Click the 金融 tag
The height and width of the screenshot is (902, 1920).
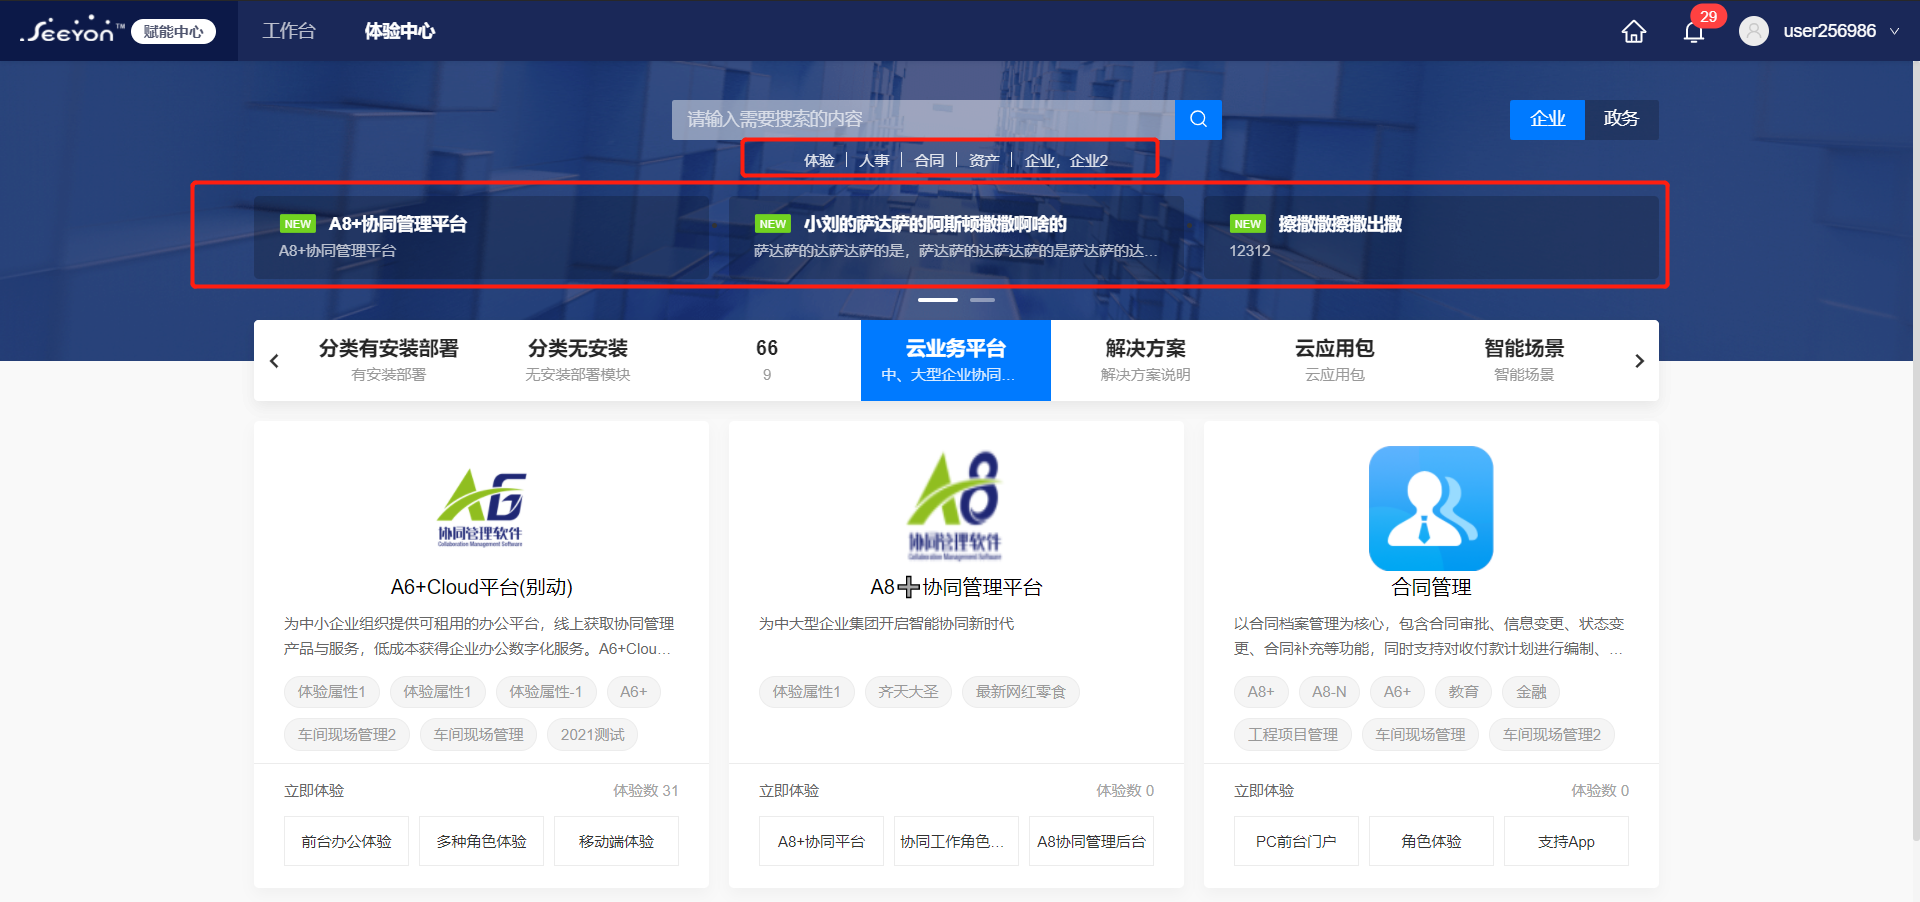click(x=1531, y=692)
